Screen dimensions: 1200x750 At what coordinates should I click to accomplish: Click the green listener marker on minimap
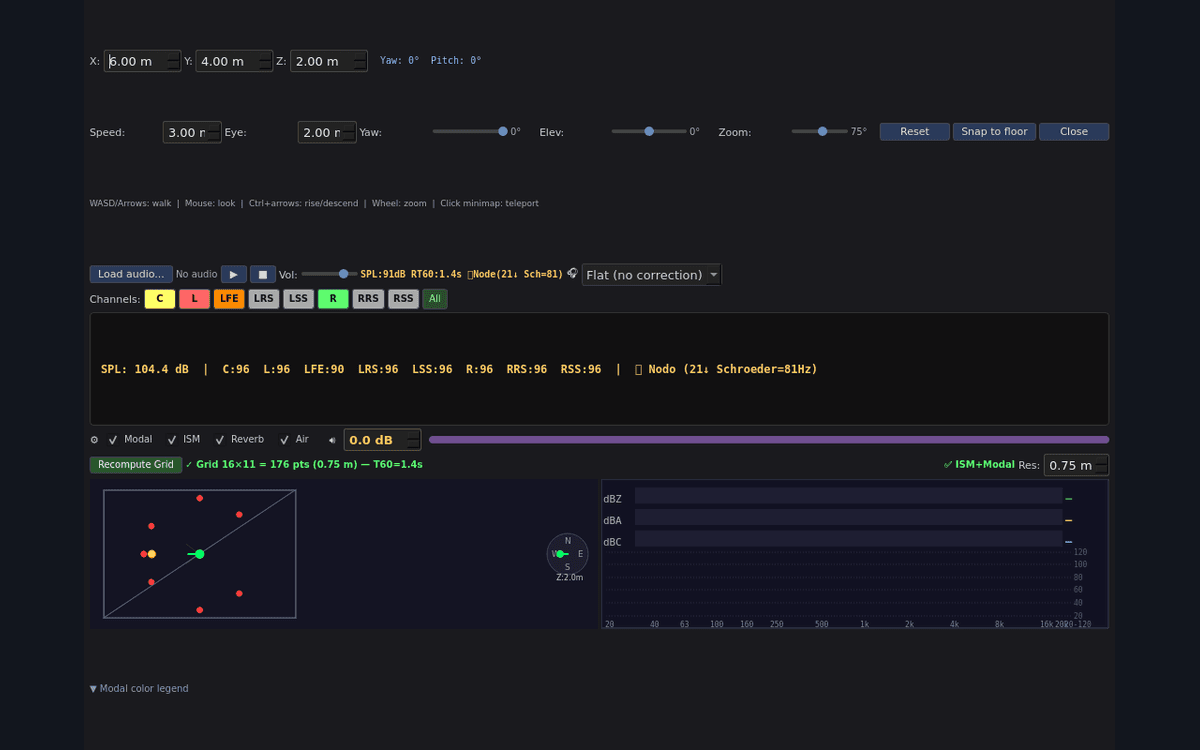(199, 554)
